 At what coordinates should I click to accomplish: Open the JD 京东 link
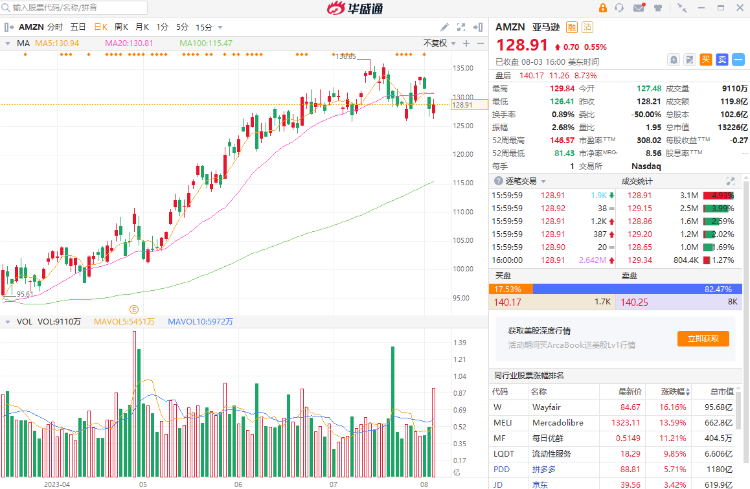tap(613, 484)
